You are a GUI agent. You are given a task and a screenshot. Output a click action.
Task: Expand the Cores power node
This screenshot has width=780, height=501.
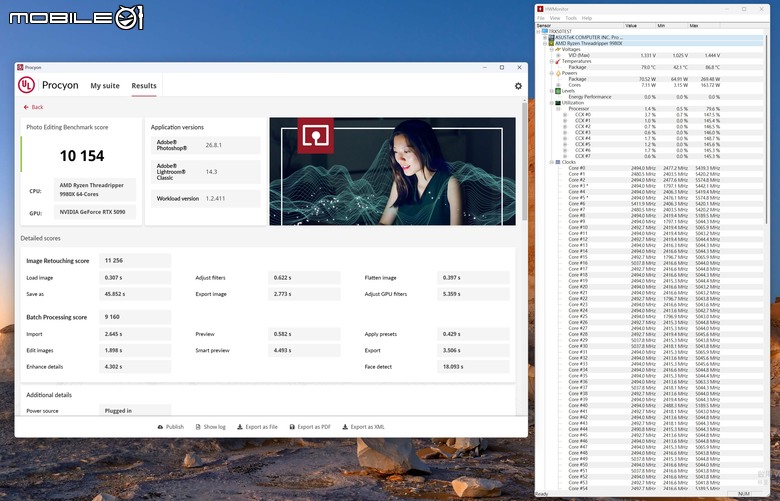point(558,85)
